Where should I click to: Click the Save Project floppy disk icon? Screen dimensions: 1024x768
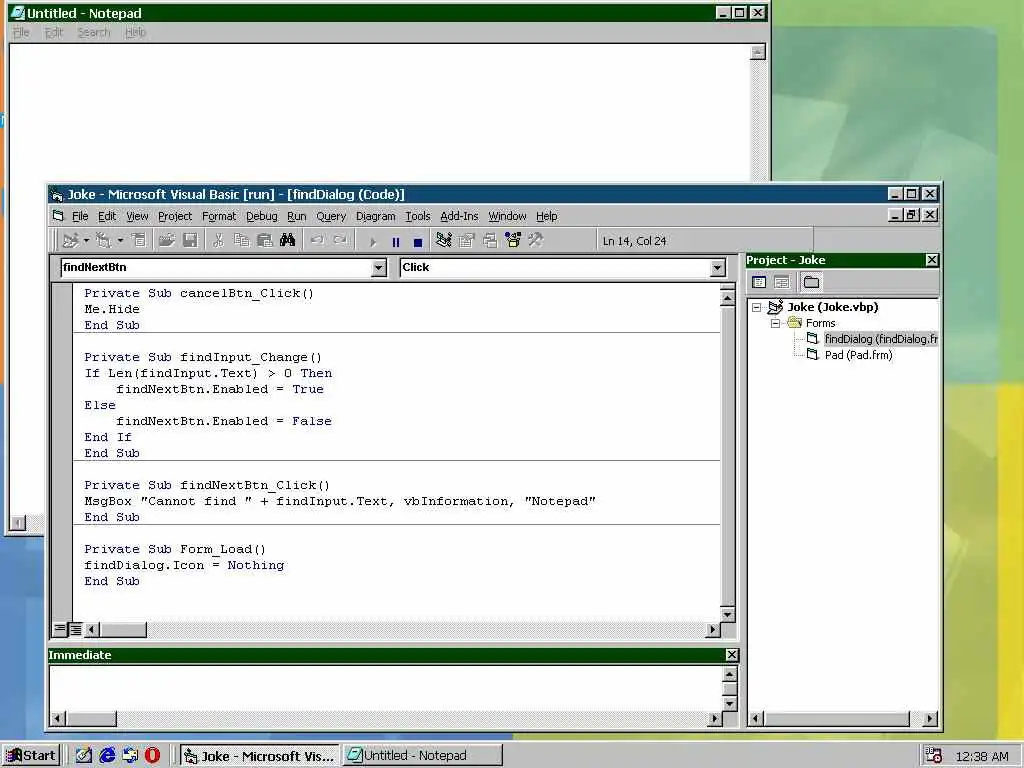pos(190,241)
